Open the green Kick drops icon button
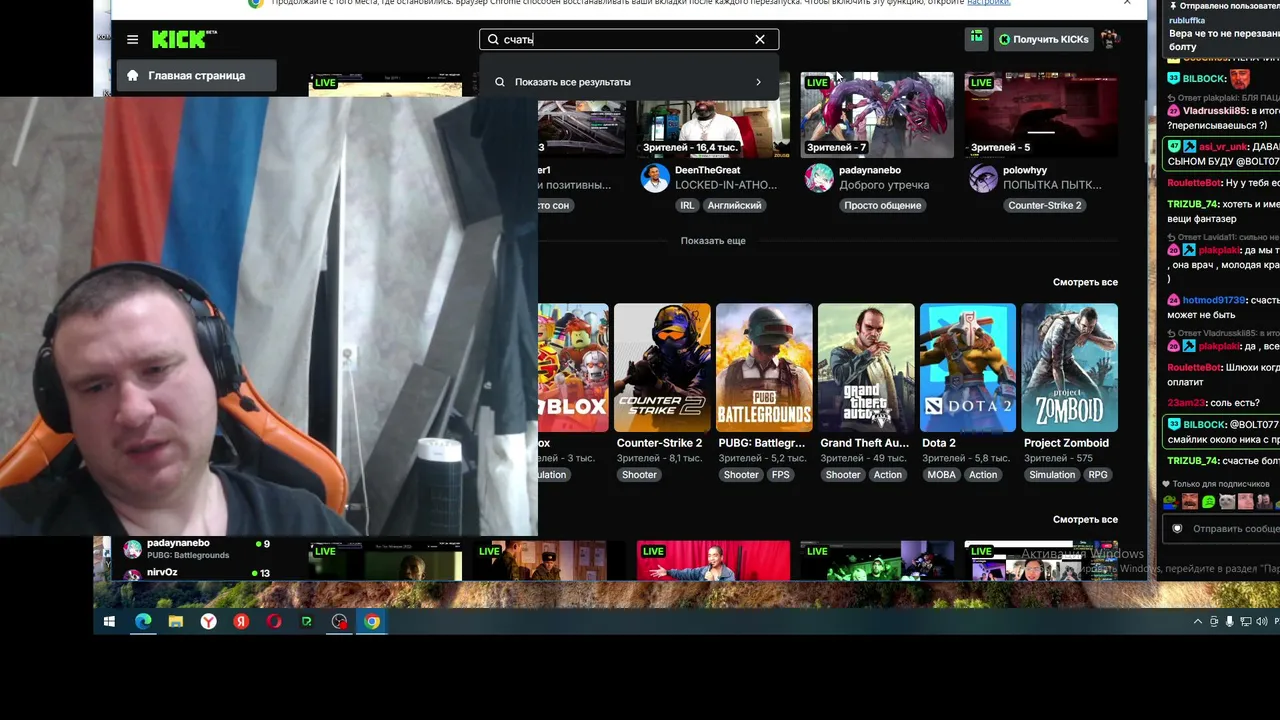 coord(976,39)
